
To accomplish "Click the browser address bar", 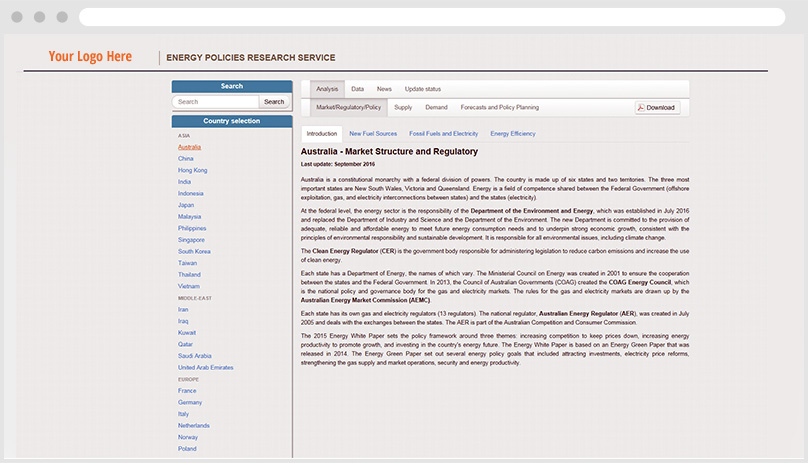I will [430, 17].
